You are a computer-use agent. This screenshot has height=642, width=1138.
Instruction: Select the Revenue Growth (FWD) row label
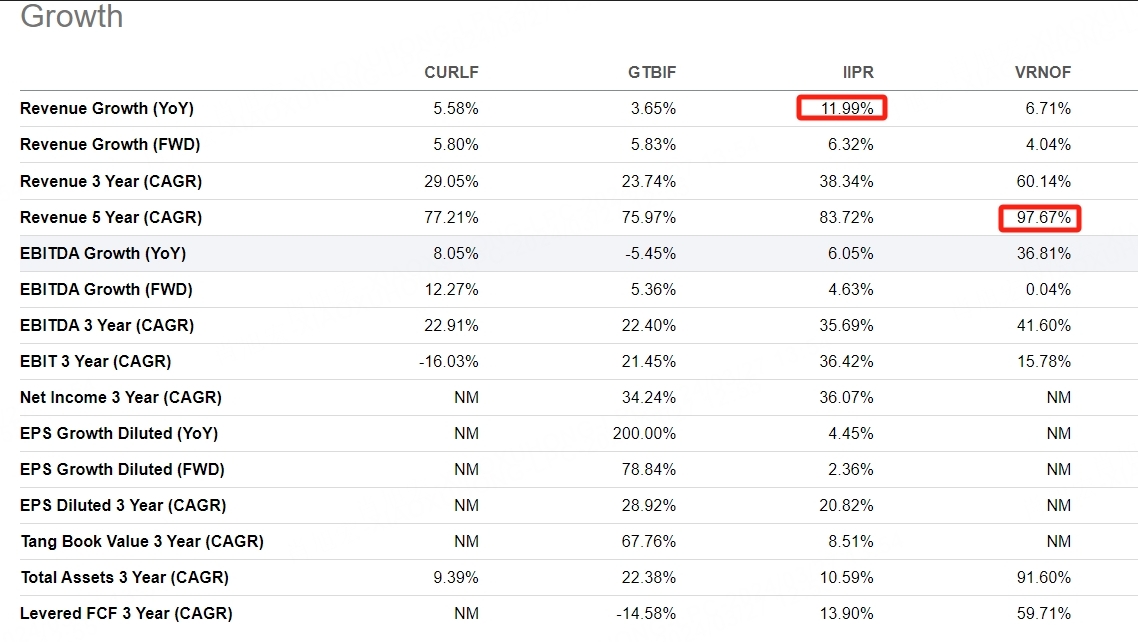(110, 145)
